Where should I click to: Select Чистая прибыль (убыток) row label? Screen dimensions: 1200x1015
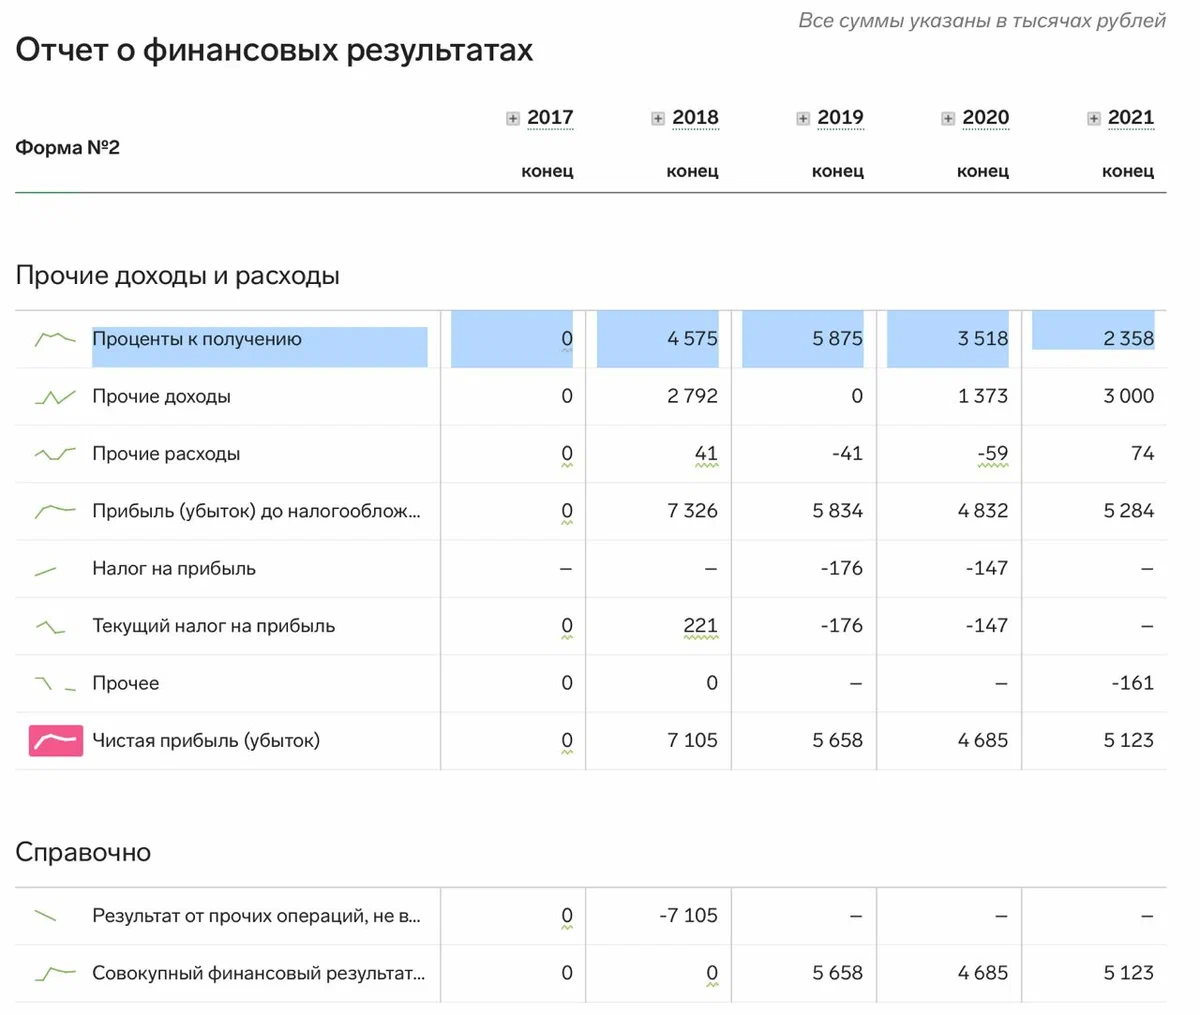click(206, 741)
